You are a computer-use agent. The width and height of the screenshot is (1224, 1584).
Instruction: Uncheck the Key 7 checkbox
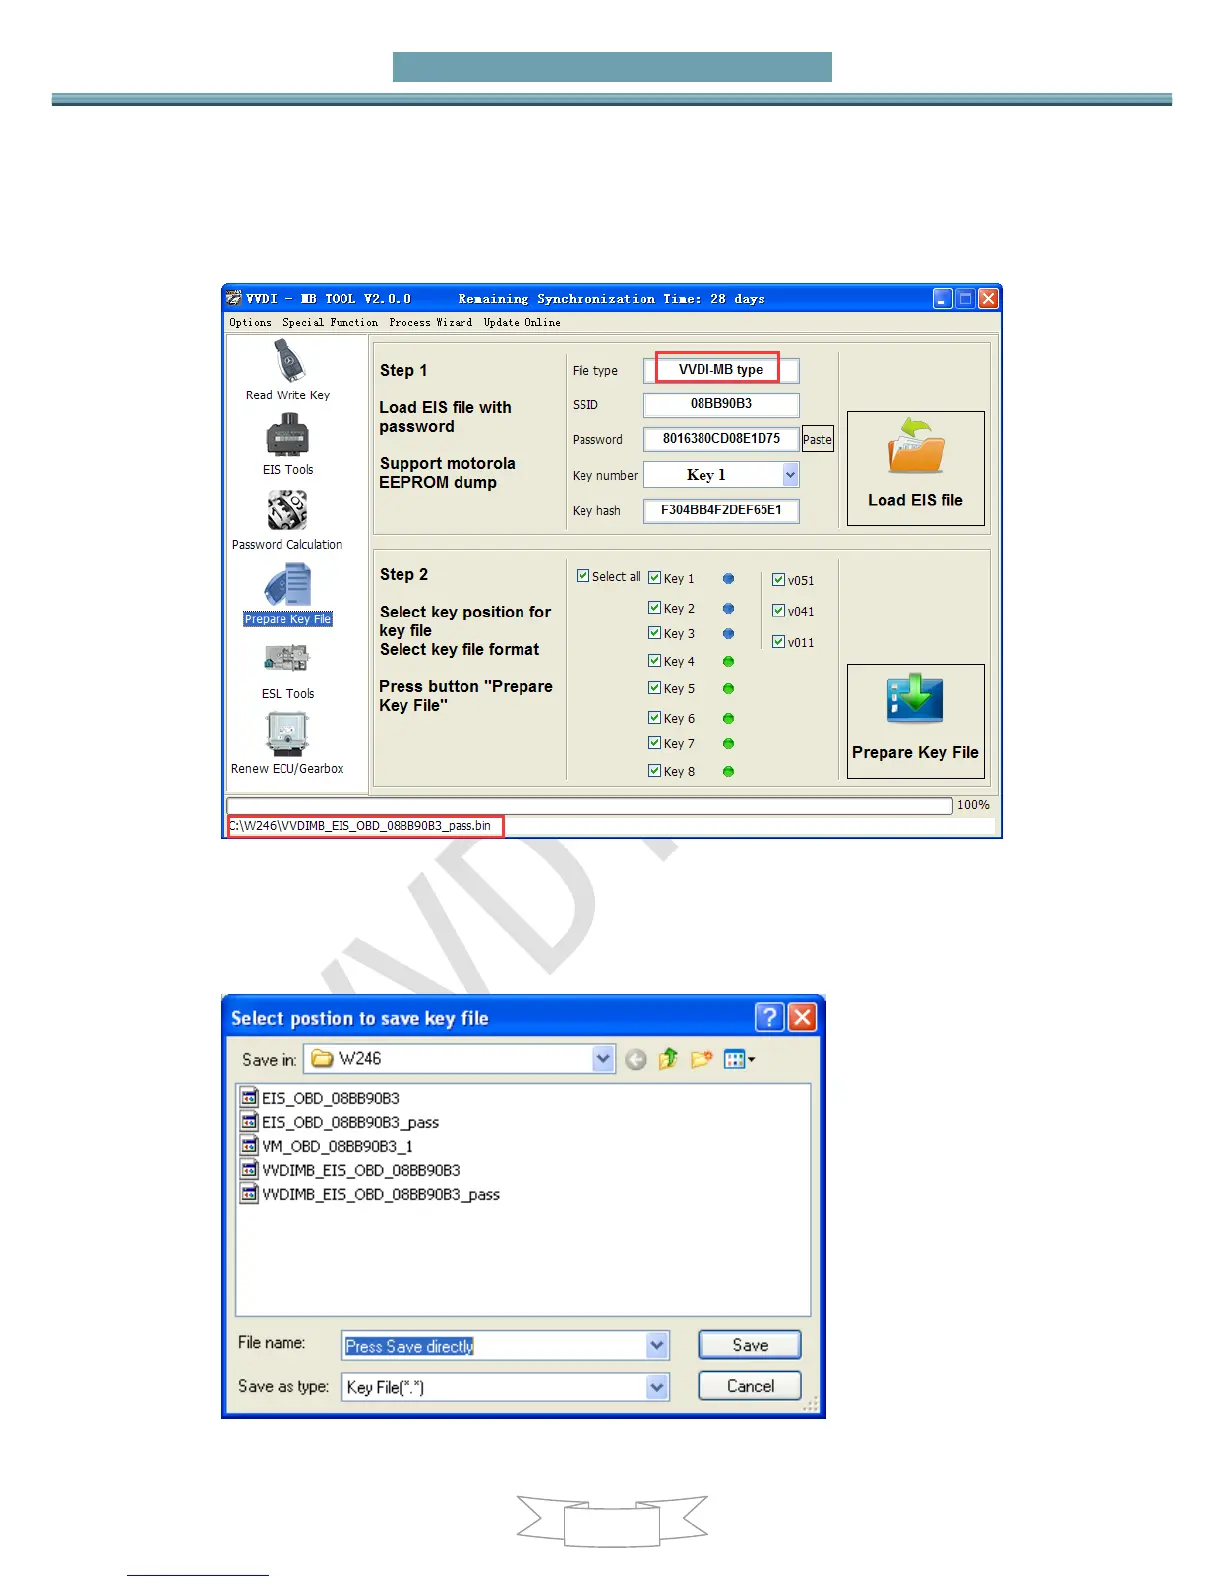pyautogui.click(x=654, y=742)
